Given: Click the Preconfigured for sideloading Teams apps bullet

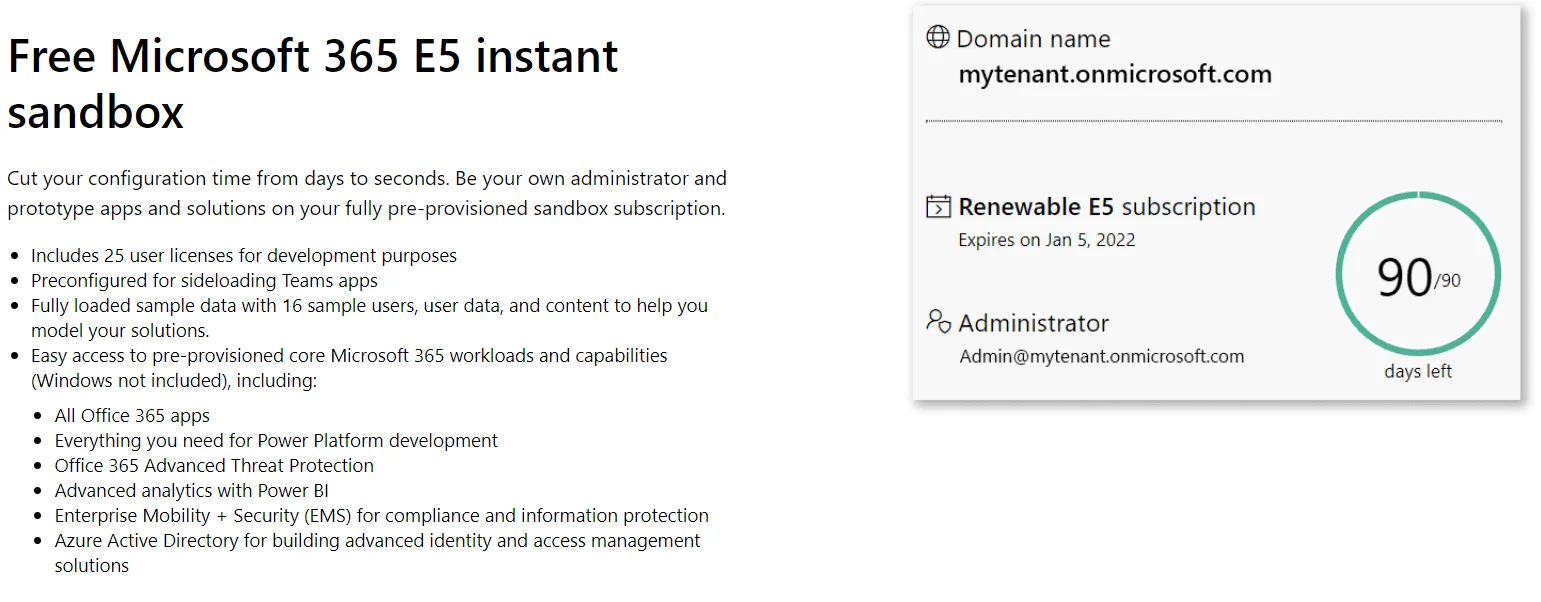Looking at the screenshot, I should pos(204,281).
